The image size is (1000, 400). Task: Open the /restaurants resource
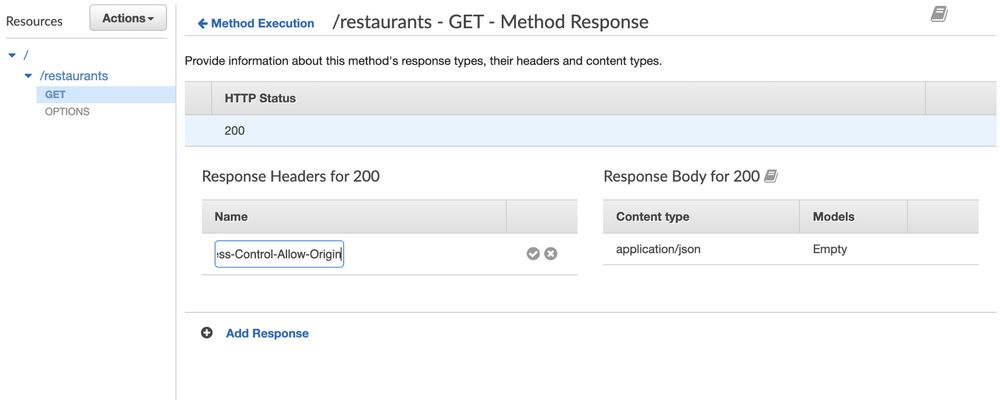point(74,76)
